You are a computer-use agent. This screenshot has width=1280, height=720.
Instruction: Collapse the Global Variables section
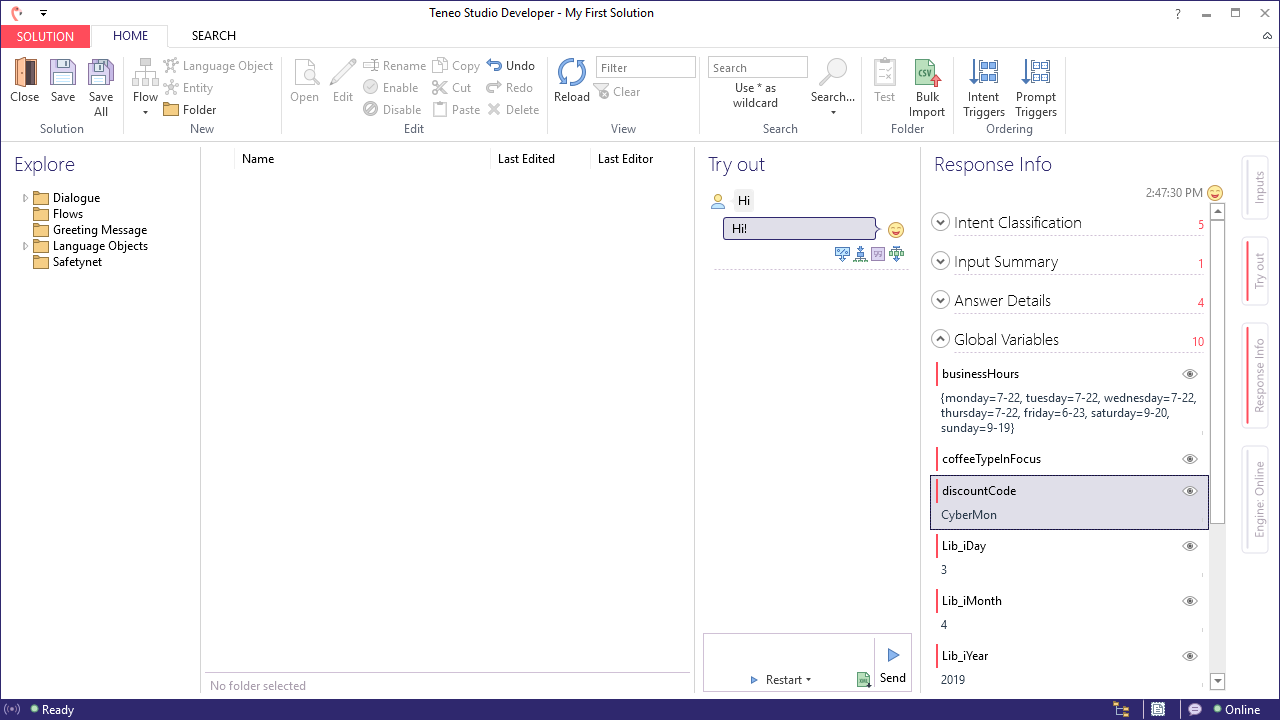940,339
